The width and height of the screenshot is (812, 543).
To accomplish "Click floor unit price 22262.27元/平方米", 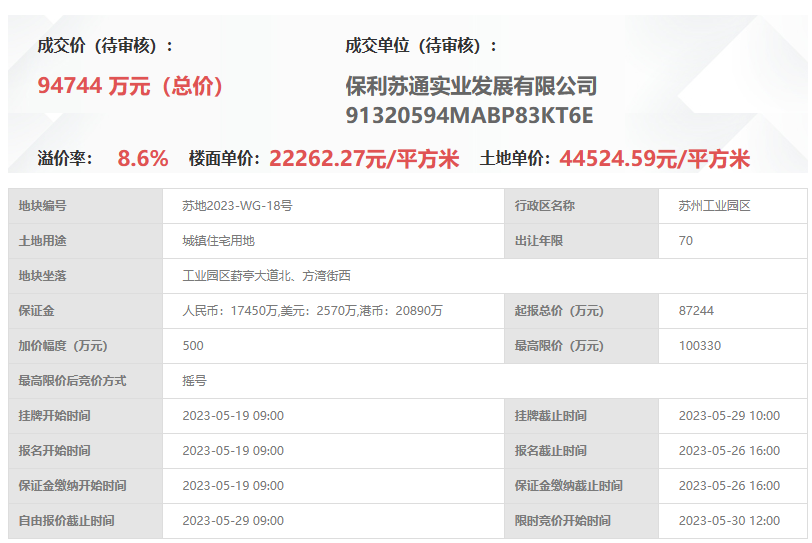I will tap(364, 158).
